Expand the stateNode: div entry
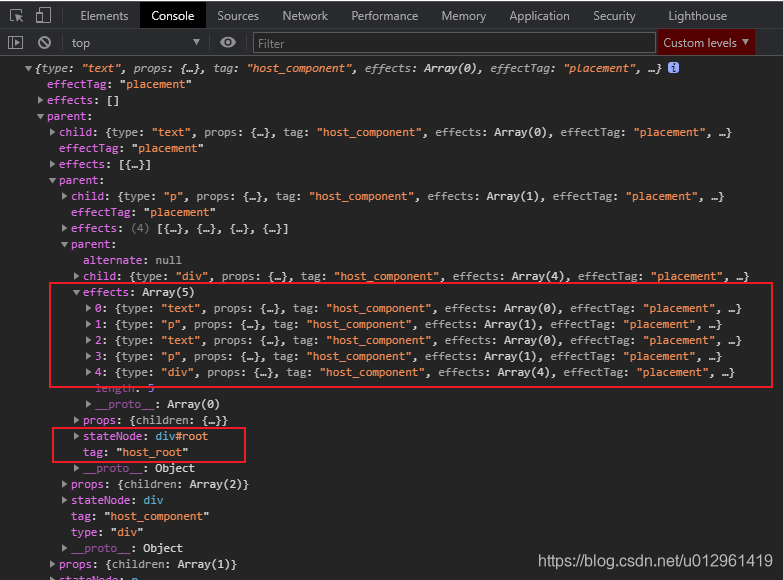Image resolution: width=783 pixels, height=580 pixels. click(x=64, y=500)
